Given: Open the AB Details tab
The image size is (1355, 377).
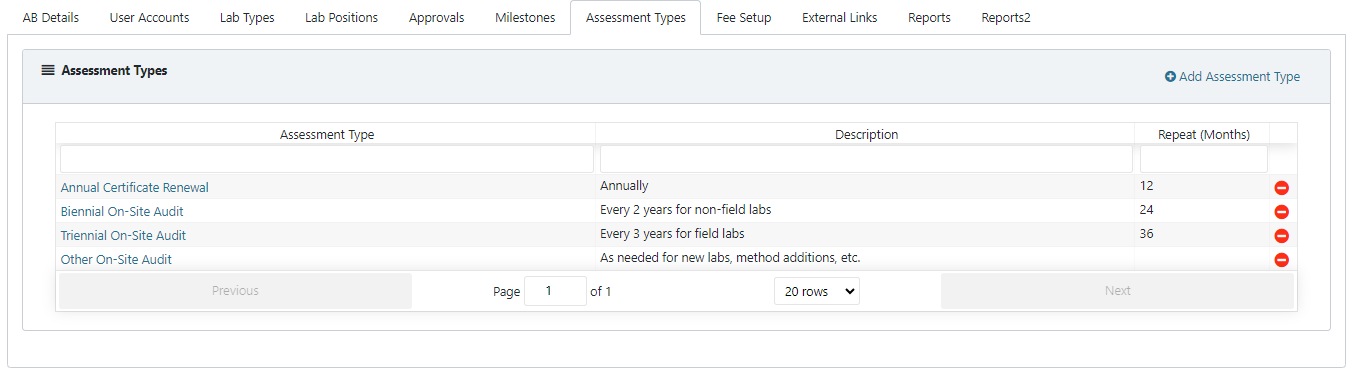Looking at the screenshot, I should (50, 18).
